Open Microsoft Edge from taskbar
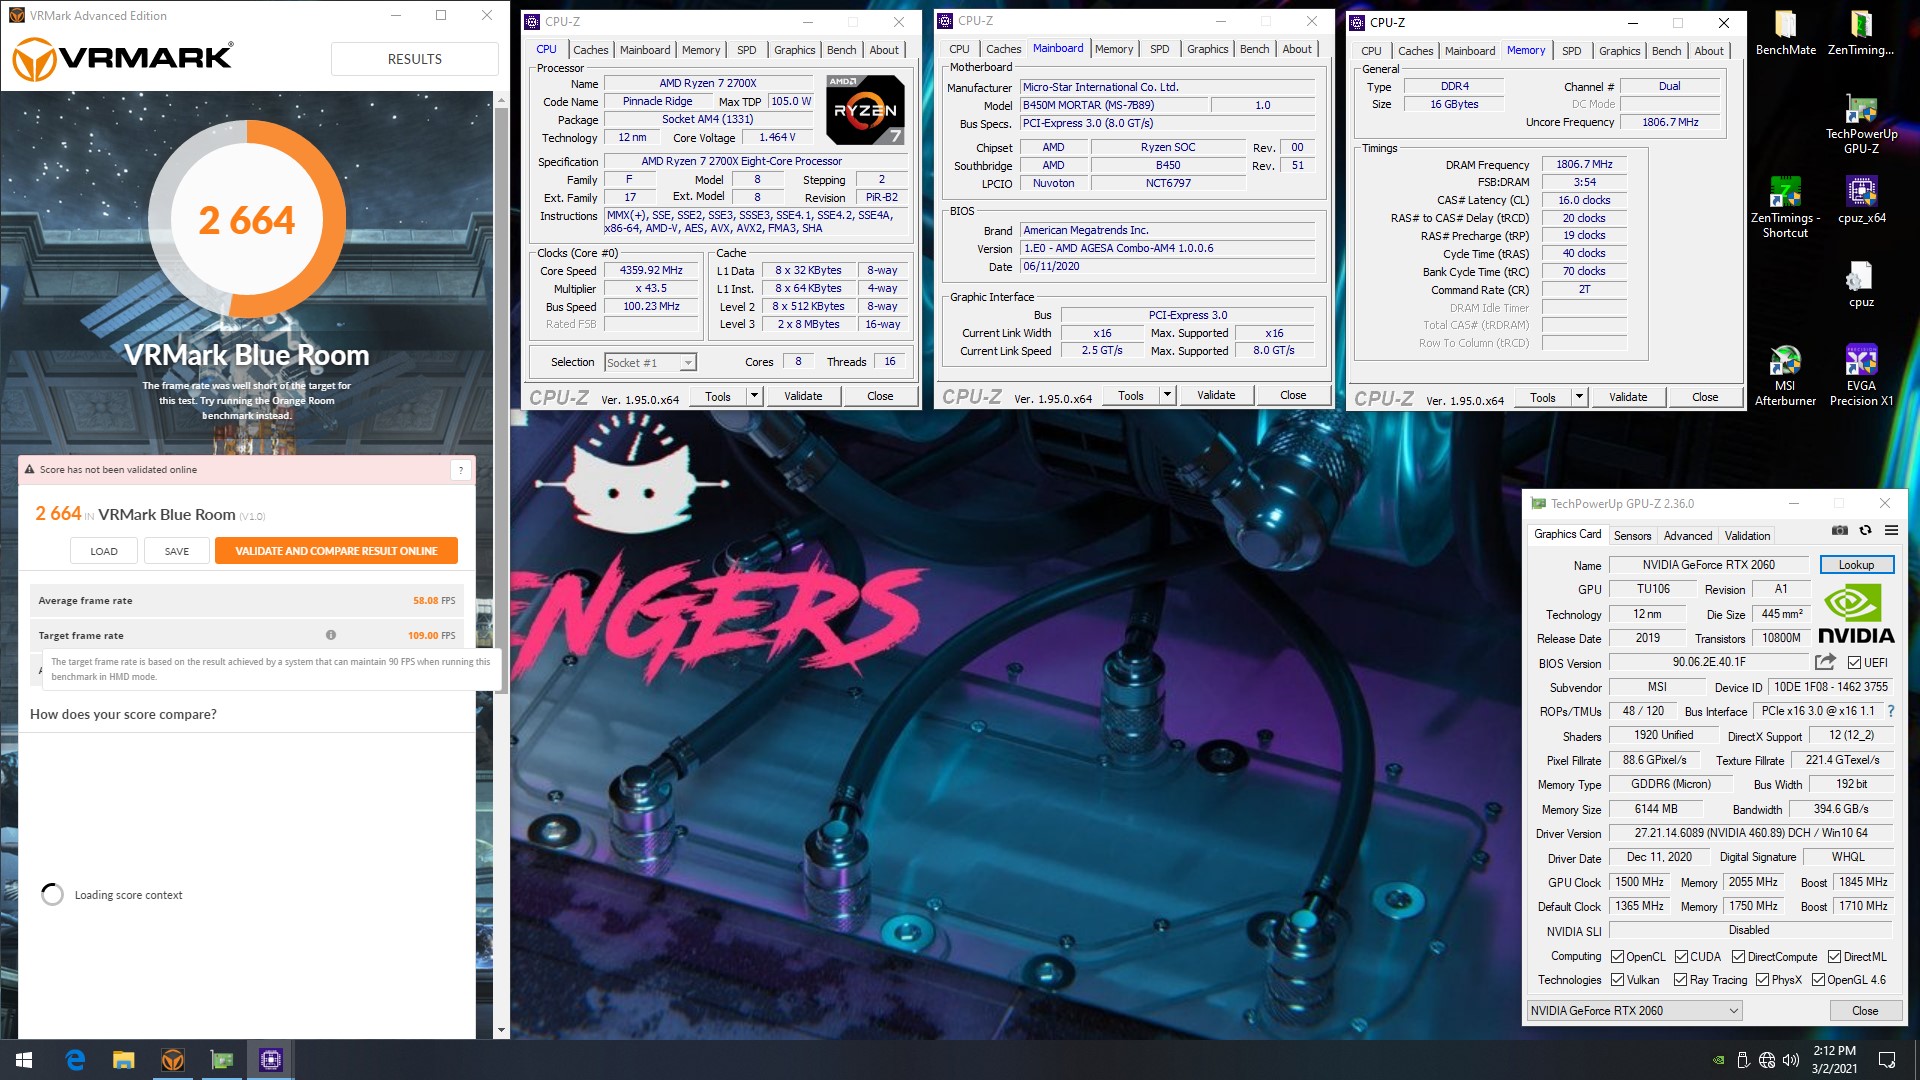Screen dimensions: 1920x1080 tap(75, 1060)
